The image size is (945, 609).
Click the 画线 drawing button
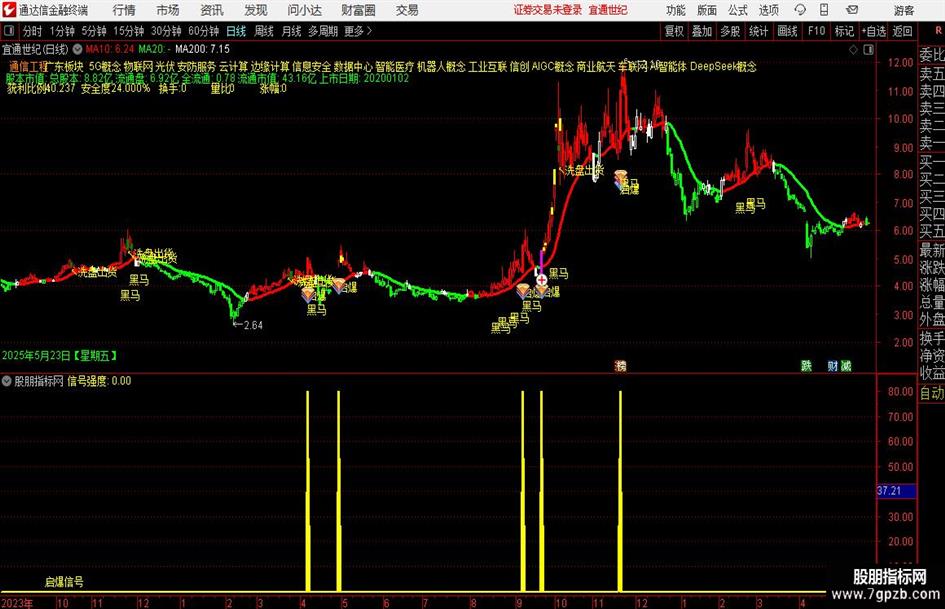[x=788, y=31]
